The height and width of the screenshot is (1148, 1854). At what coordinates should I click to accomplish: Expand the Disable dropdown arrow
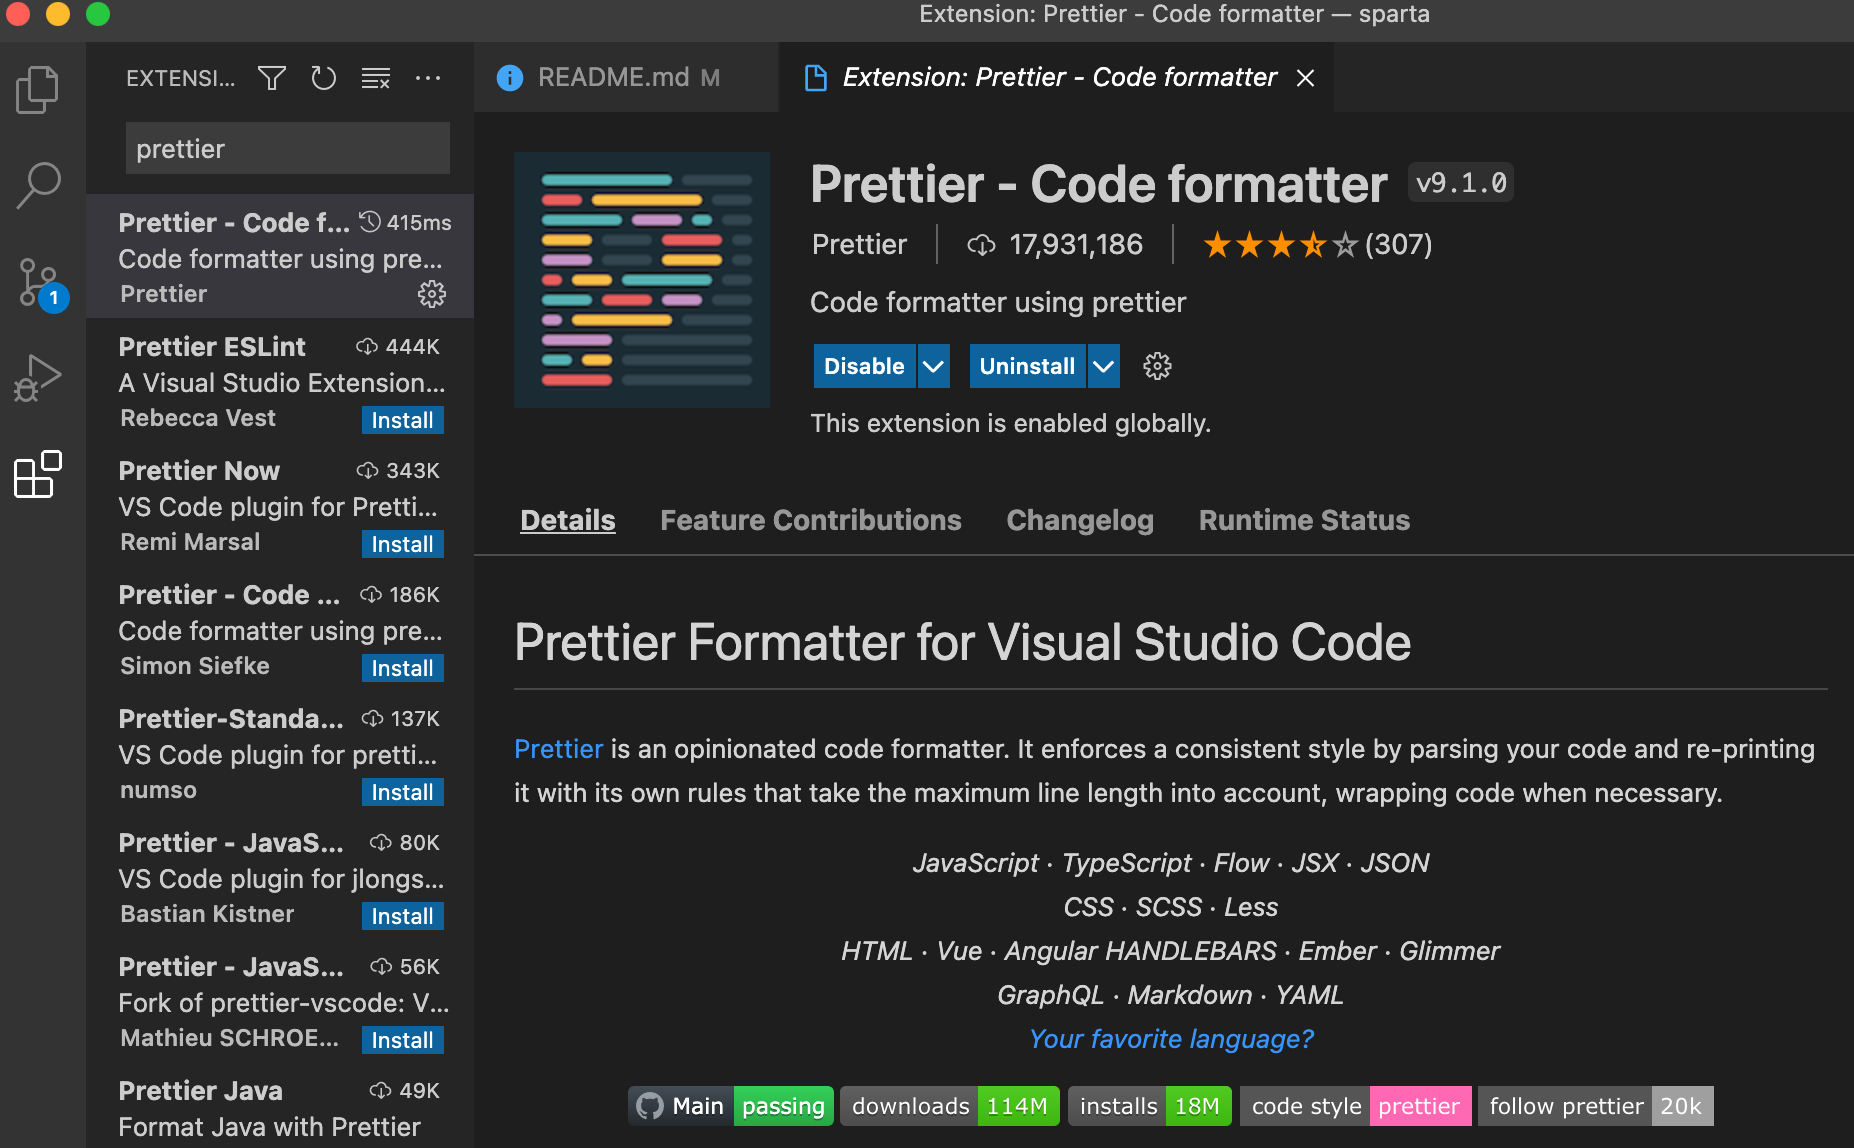[x=933, y=366]
